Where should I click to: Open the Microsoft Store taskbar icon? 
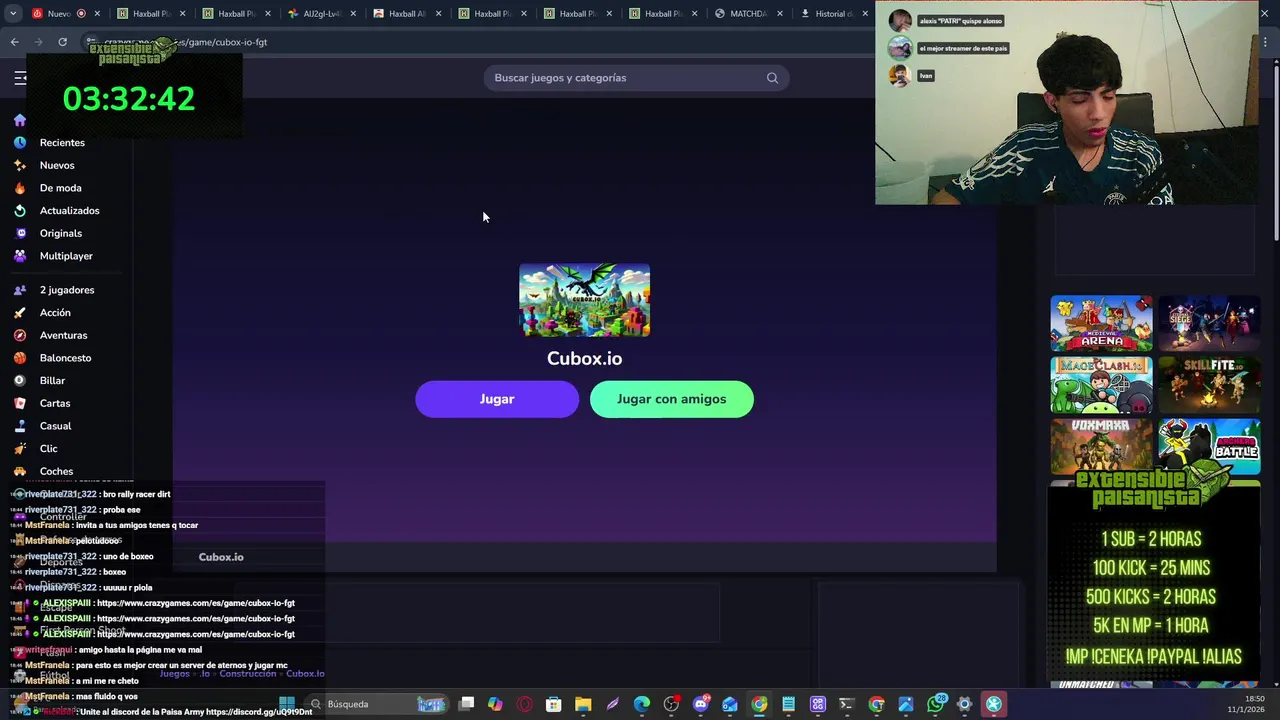554,704
